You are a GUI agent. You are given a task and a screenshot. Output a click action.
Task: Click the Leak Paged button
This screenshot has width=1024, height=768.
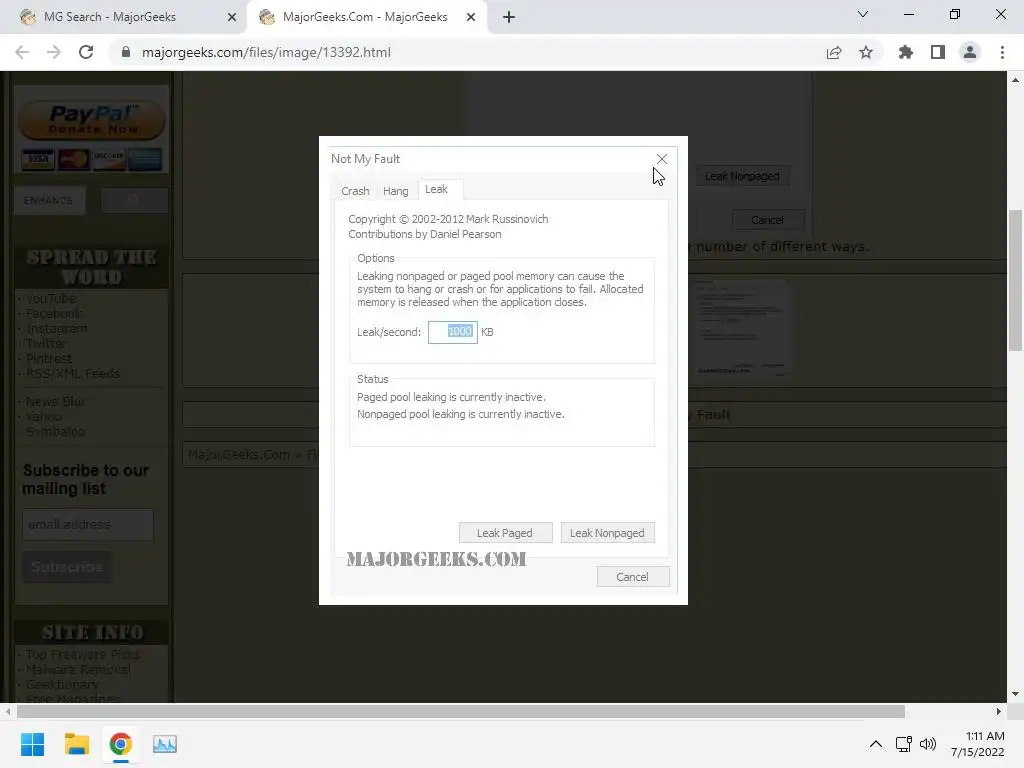505,533
